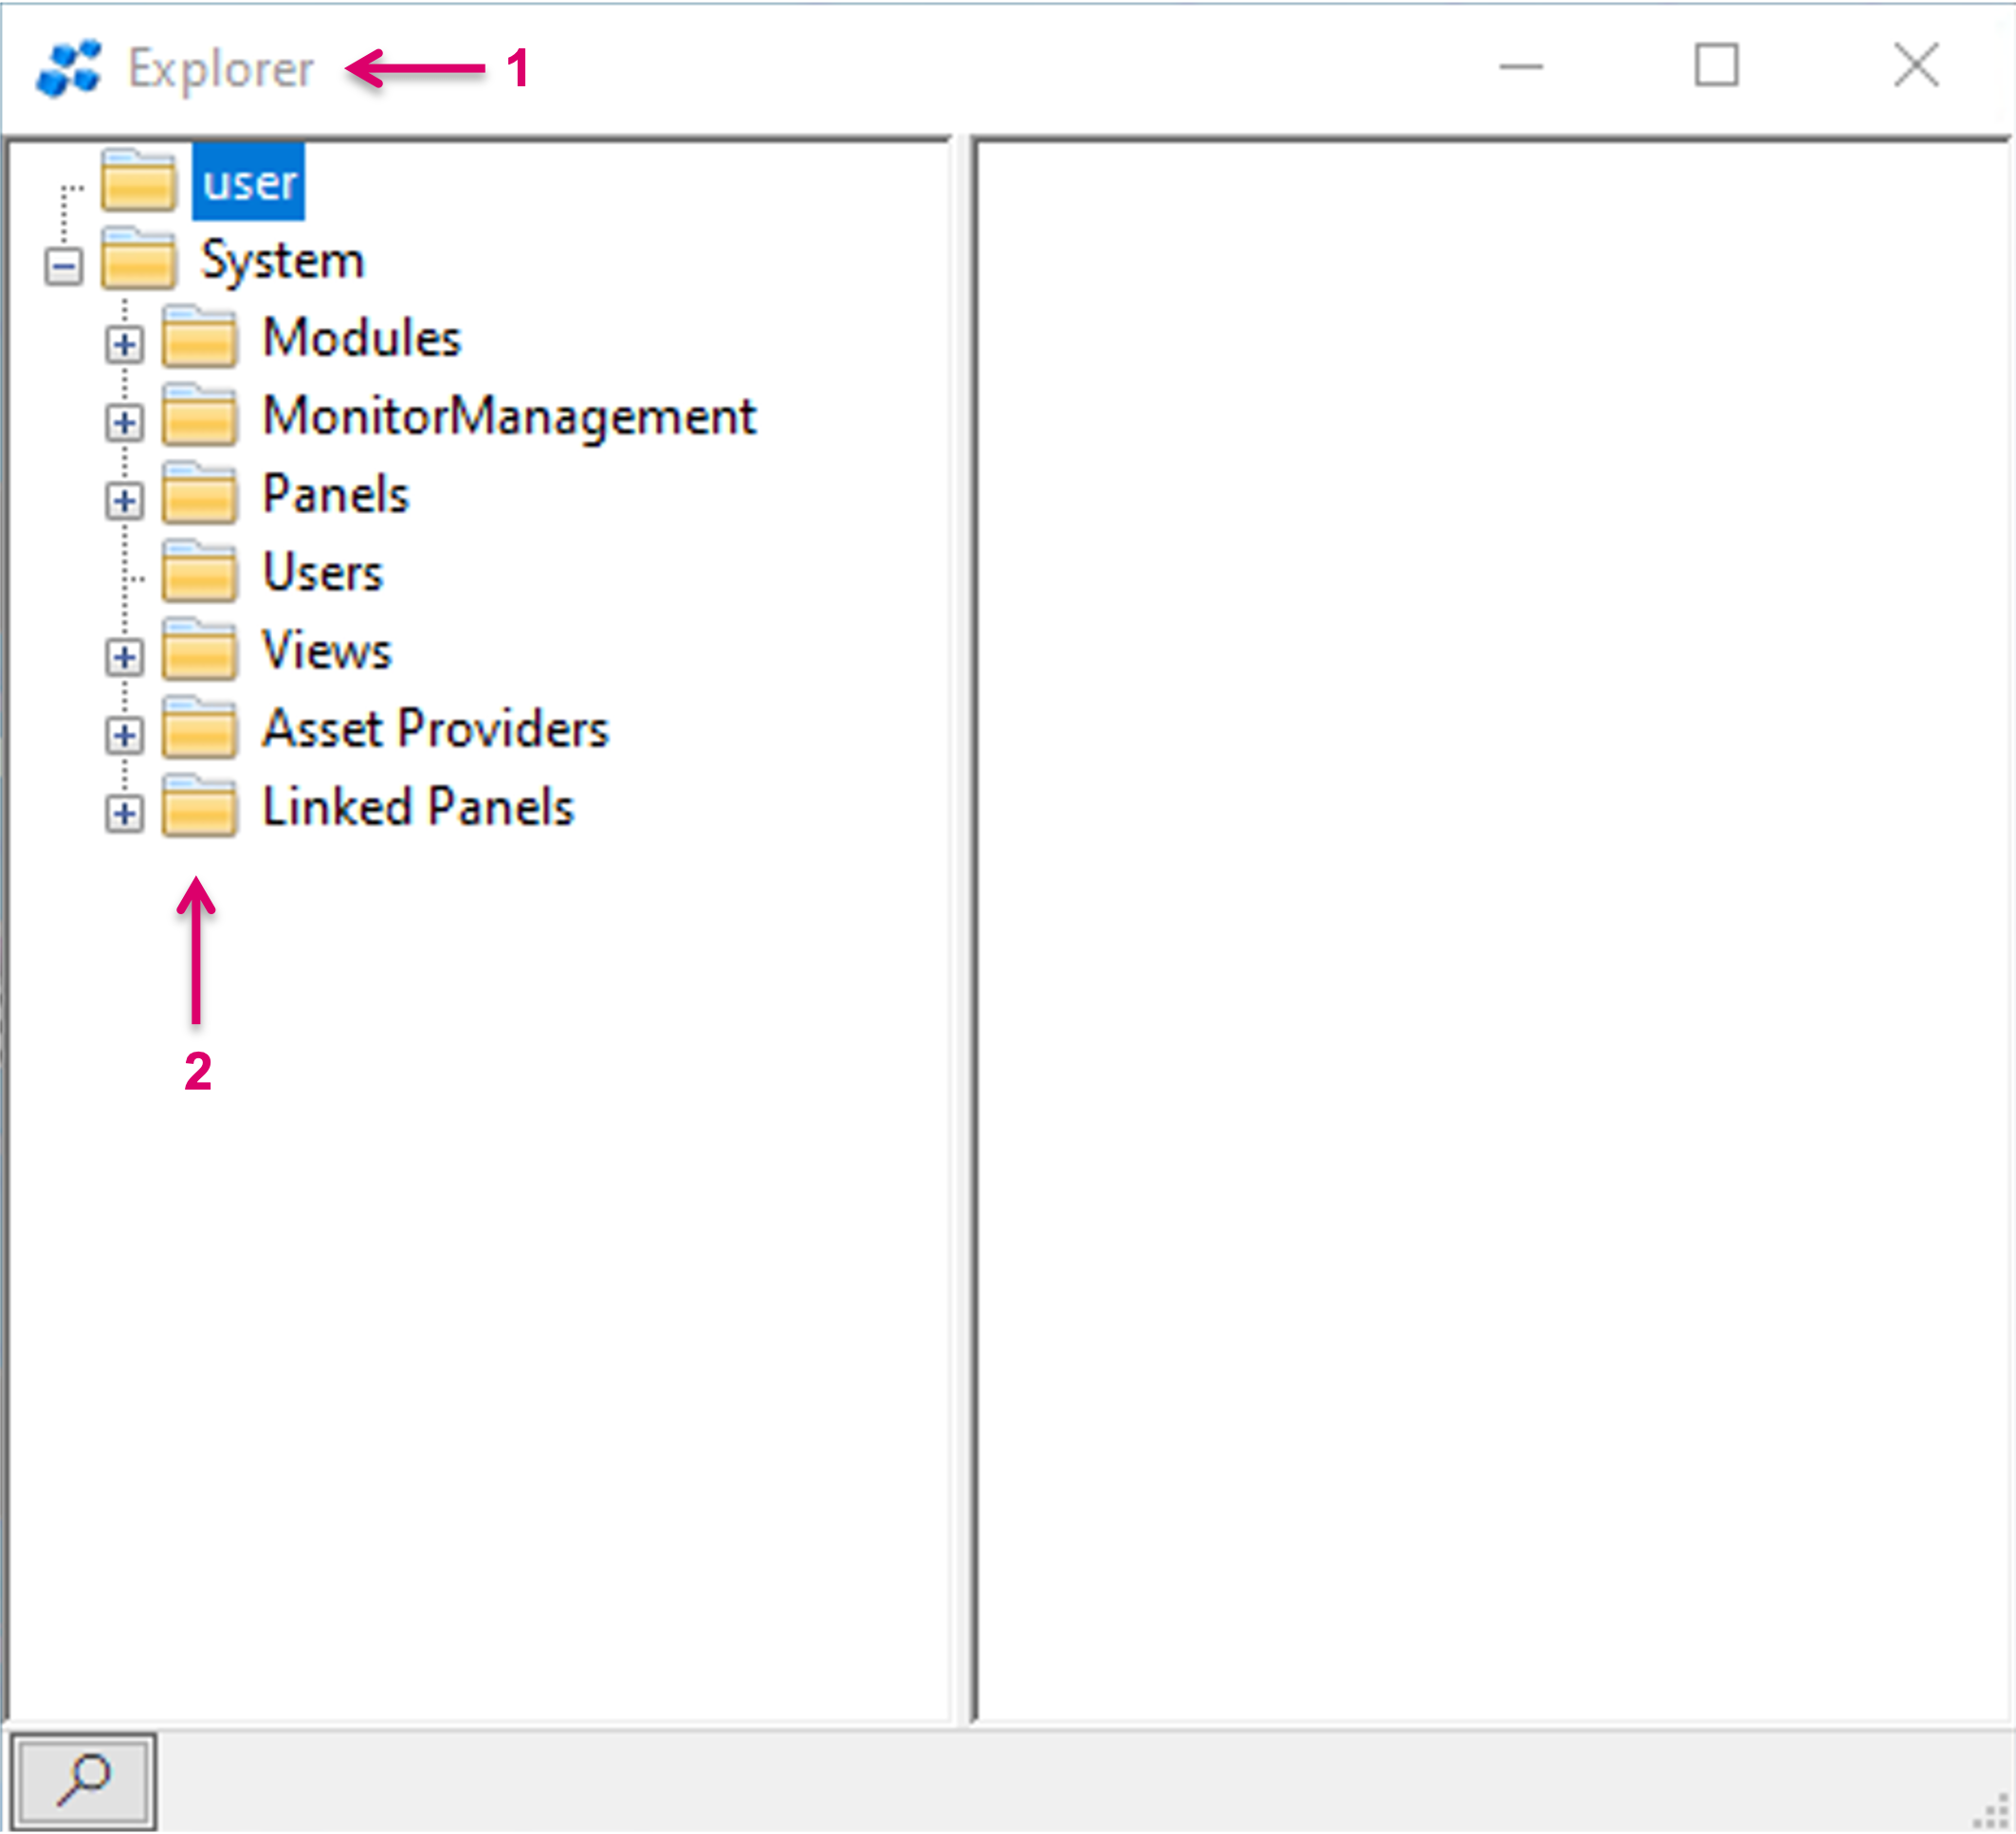Select the Views tree label
This screenshot has width=2016, height=1834.
pyautogui.click(x=326, y=650)
